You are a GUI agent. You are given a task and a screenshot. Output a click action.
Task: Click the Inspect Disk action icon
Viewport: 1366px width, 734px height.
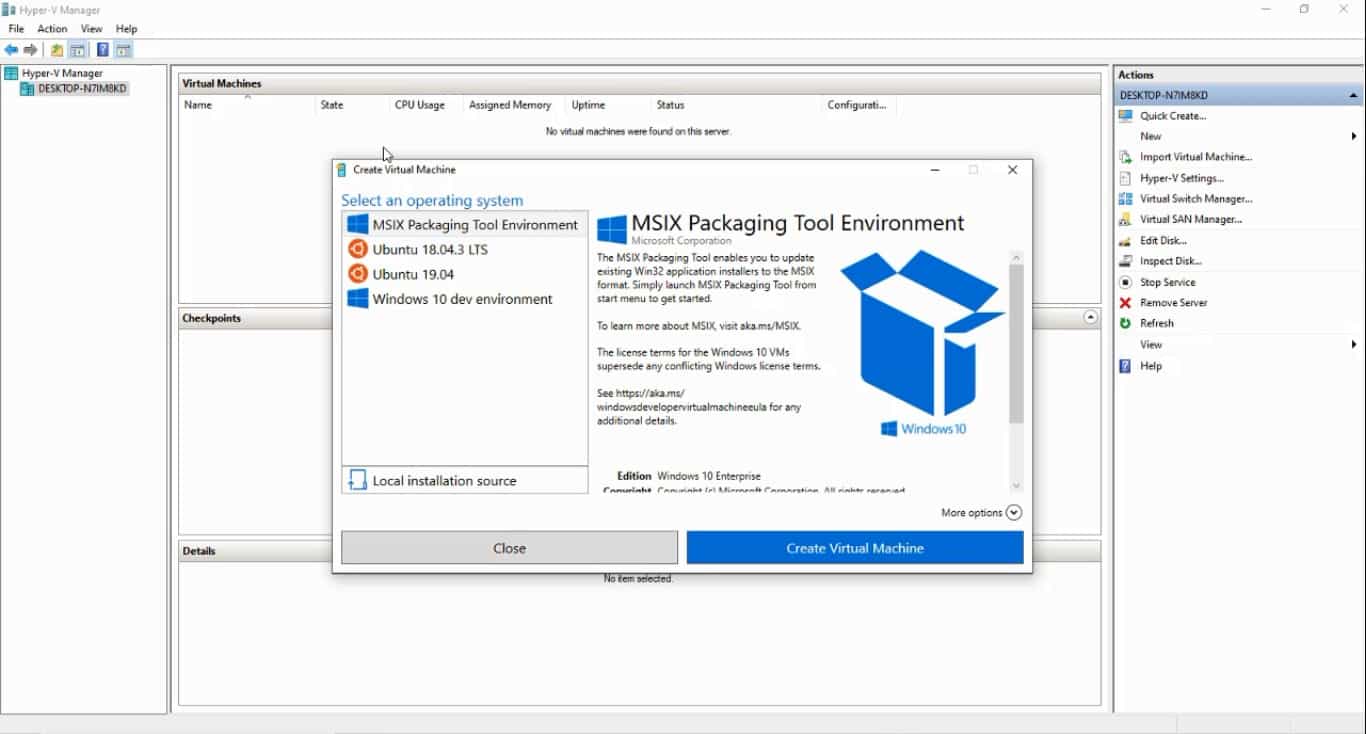click(x=1125, y=261)
